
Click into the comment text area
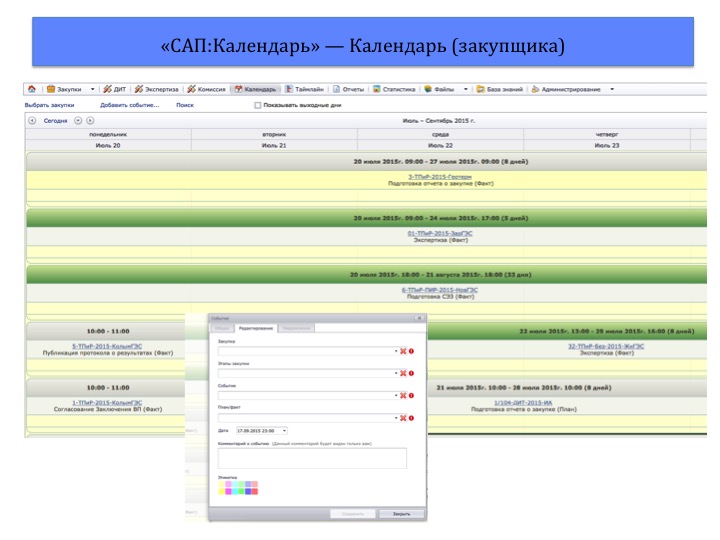312,458
